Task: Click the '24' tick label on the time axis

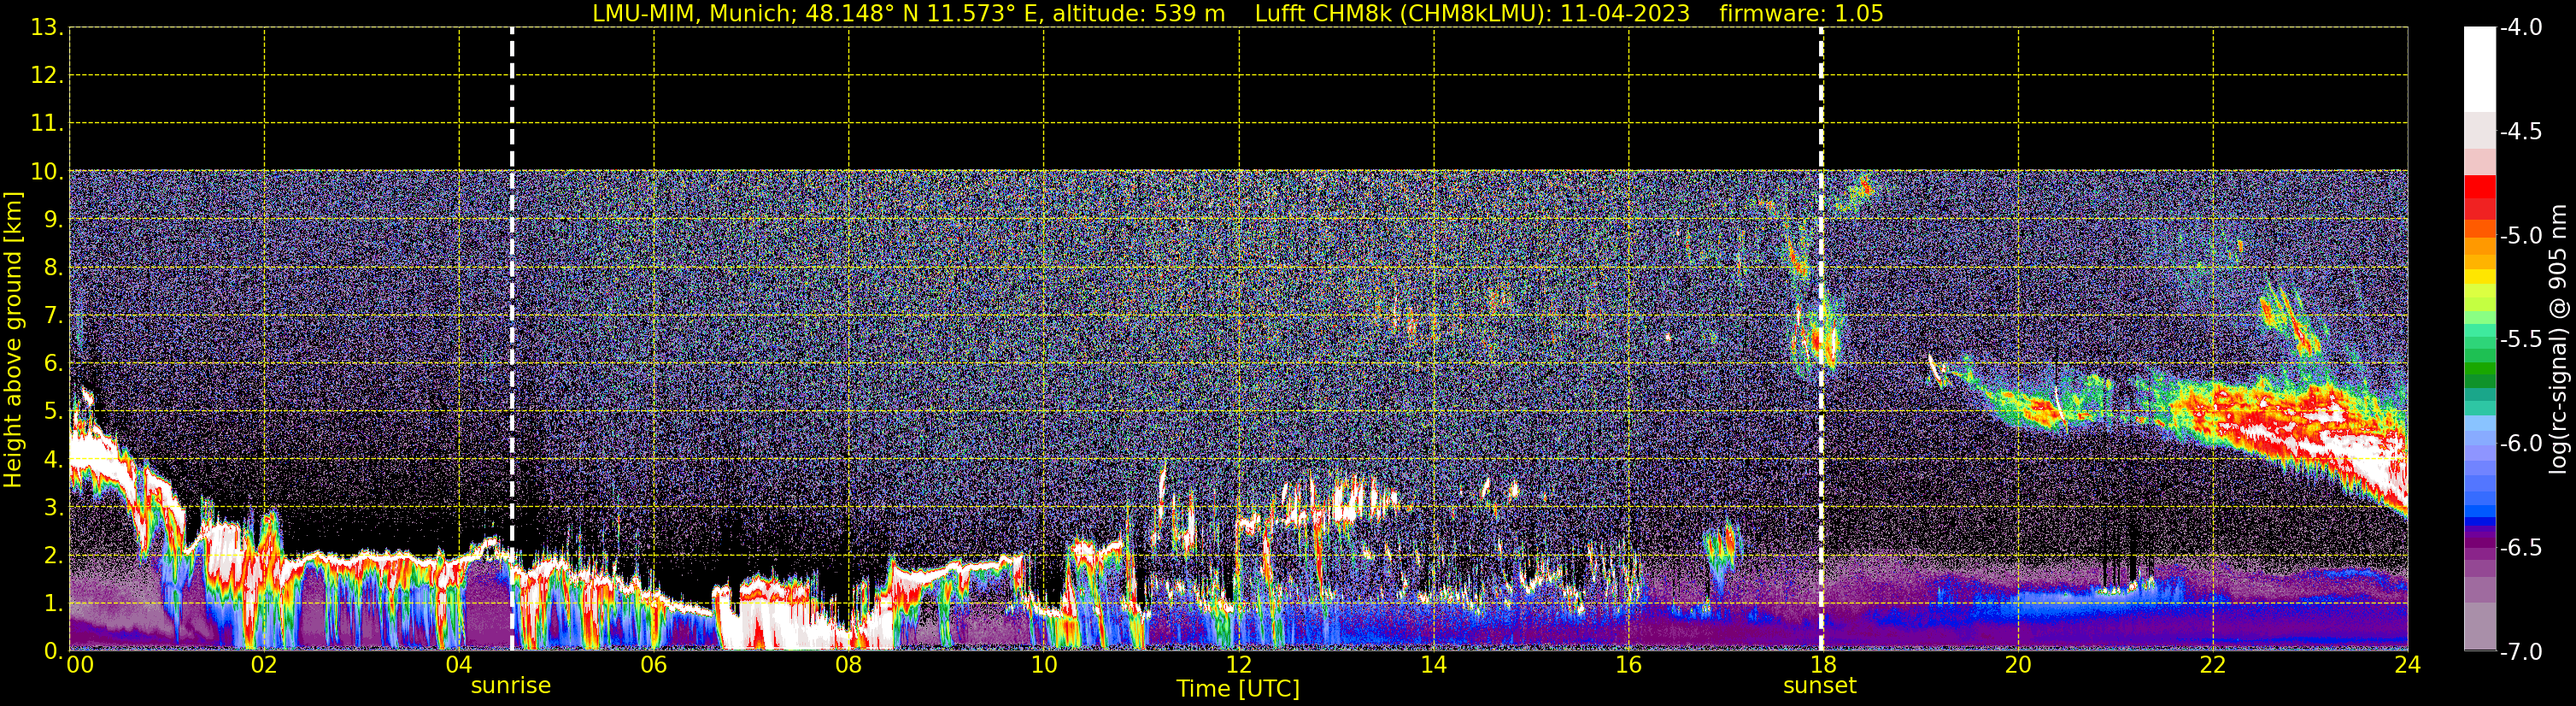Action: 2408,666
